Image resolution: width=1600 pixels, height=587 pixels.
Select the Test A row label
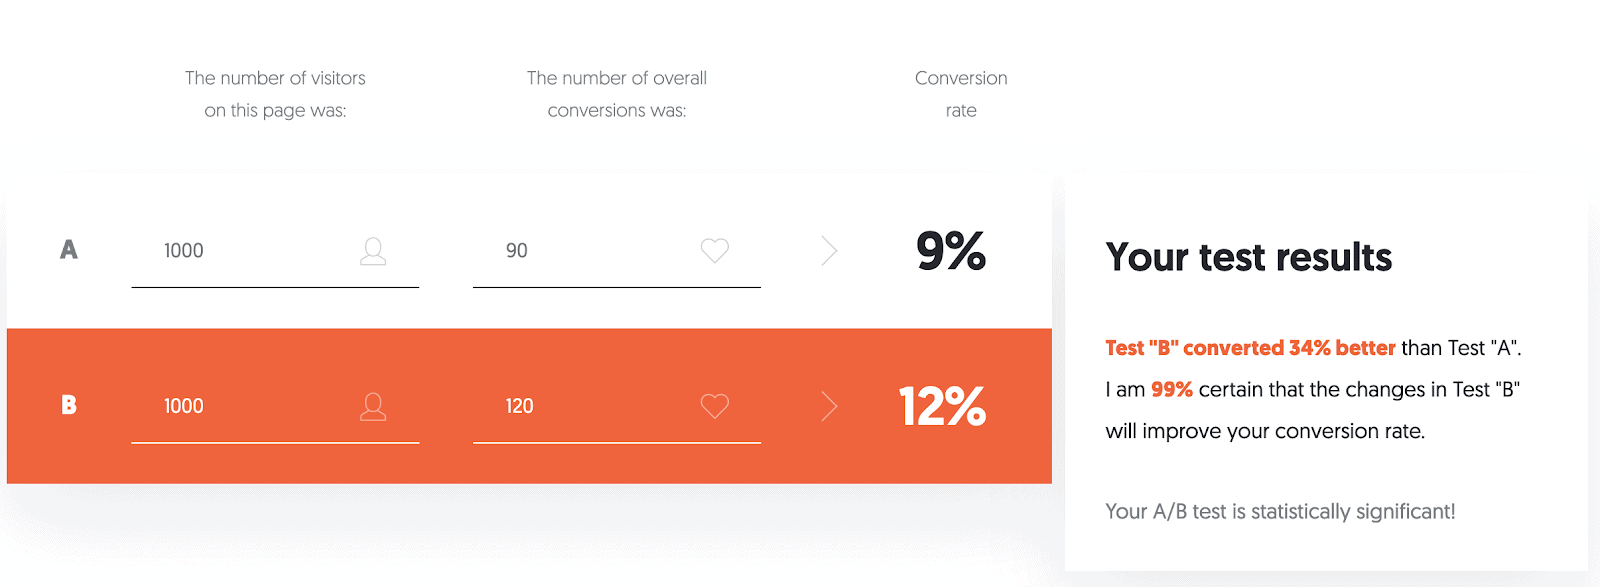point(68,251)
